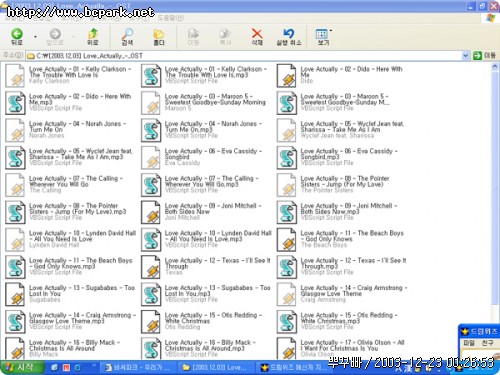Screen dimensions: 500x375
Task: Switch to the 드림위즈 메신저 taskbar button
Action: (x=294, y=368)
